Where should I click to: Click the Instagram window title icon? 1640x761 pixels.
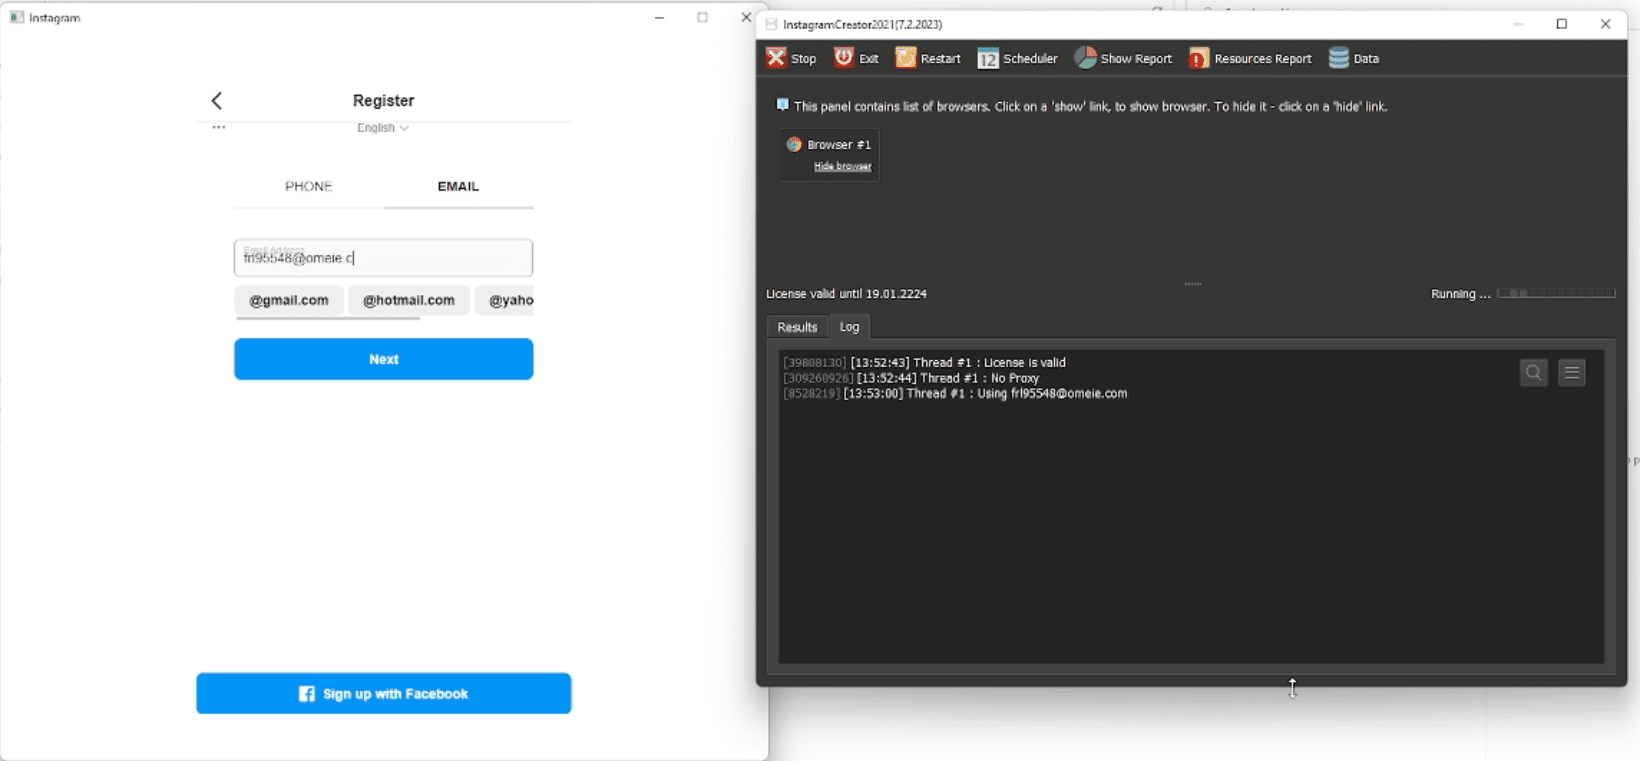[17, 17]
